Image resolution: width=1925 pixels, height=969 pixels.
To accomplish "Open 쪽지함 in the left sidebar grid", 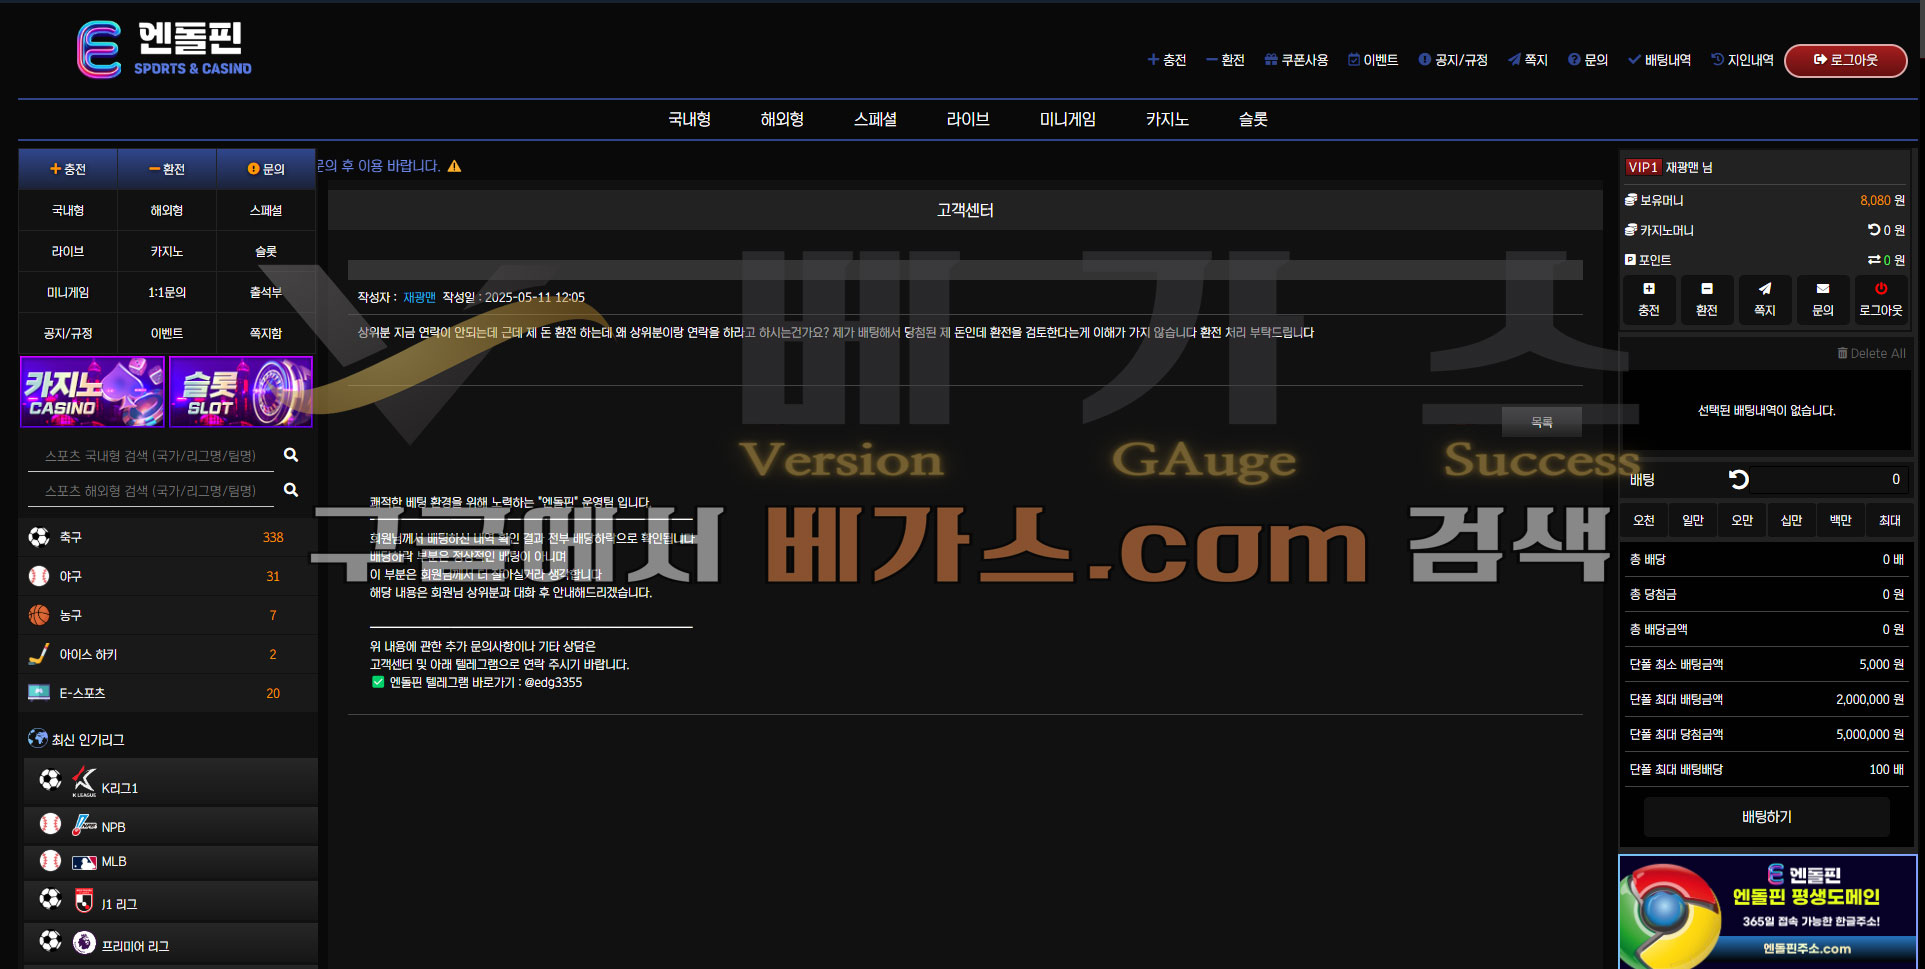I will coord(266,333).
